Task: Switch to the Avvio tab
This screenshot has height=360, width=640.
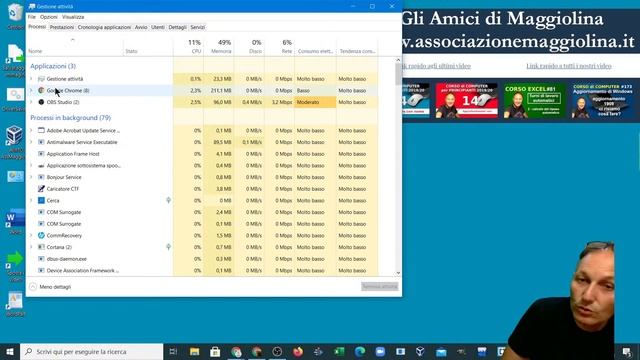Action: coord(141,27)
